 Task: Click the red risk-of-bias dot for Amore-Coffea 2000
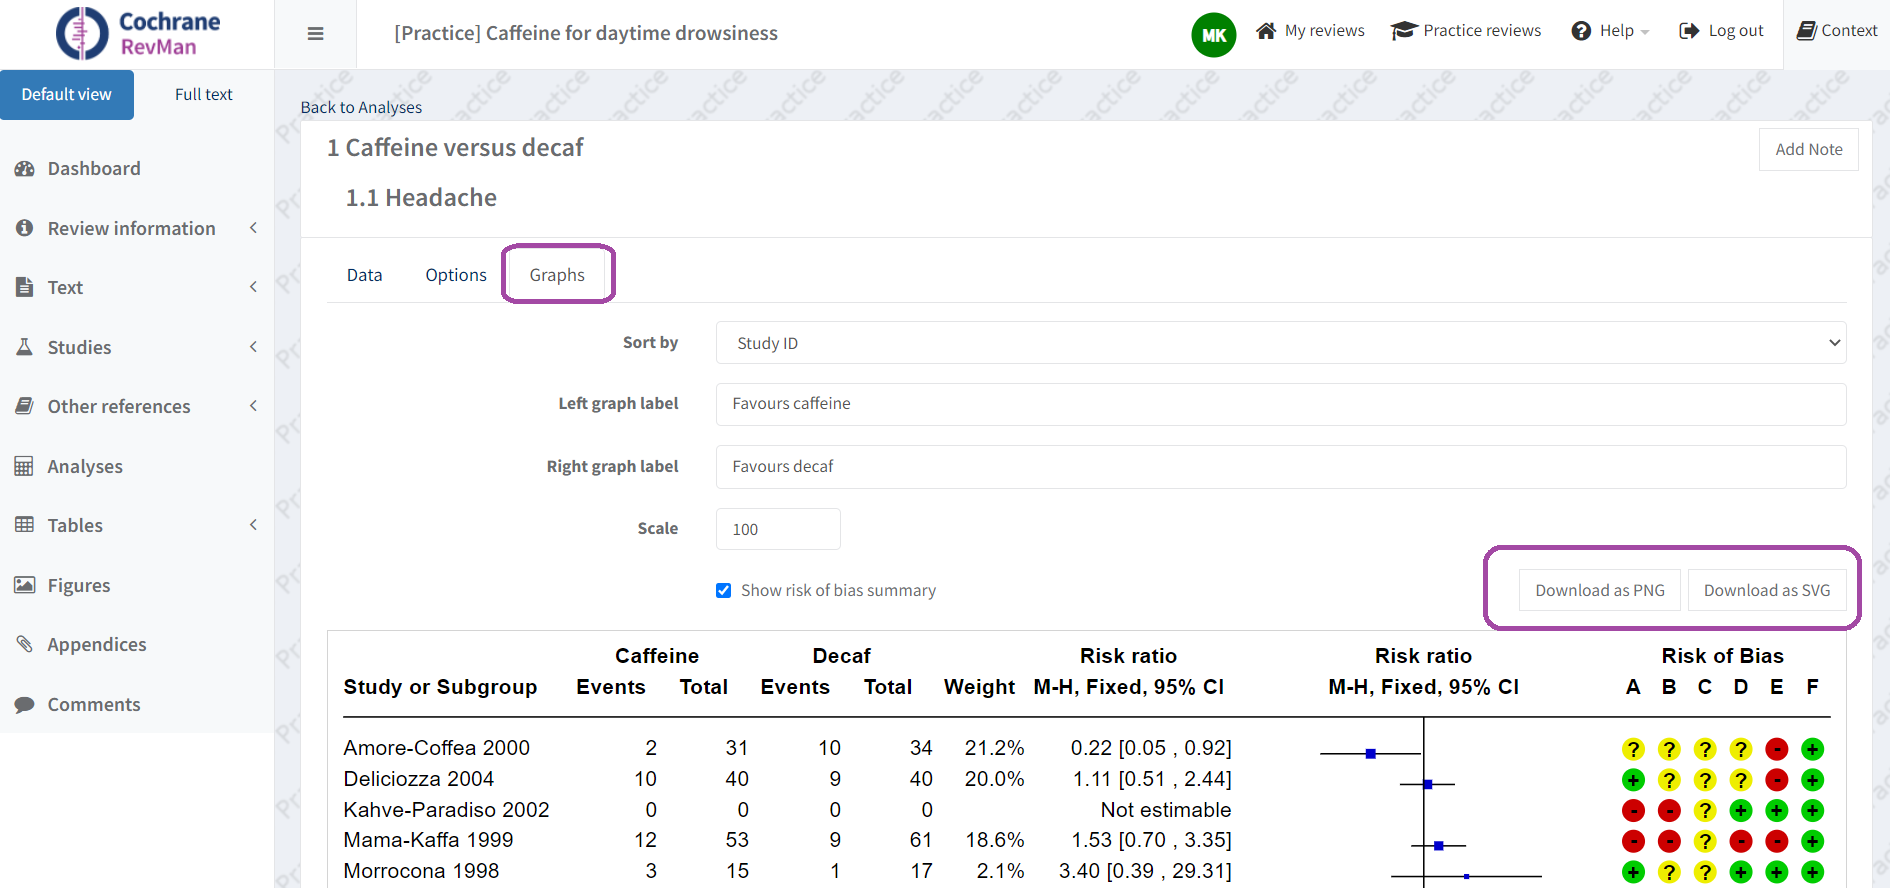click(x=1776, y=749)
